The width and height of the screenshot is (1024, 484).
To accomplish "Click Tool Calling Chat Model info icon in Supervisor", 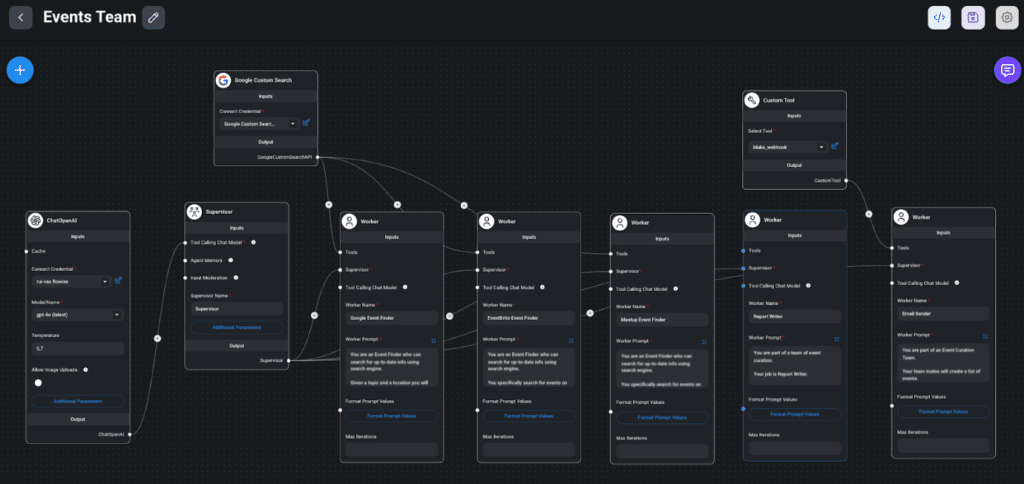I will coord(253,242).
